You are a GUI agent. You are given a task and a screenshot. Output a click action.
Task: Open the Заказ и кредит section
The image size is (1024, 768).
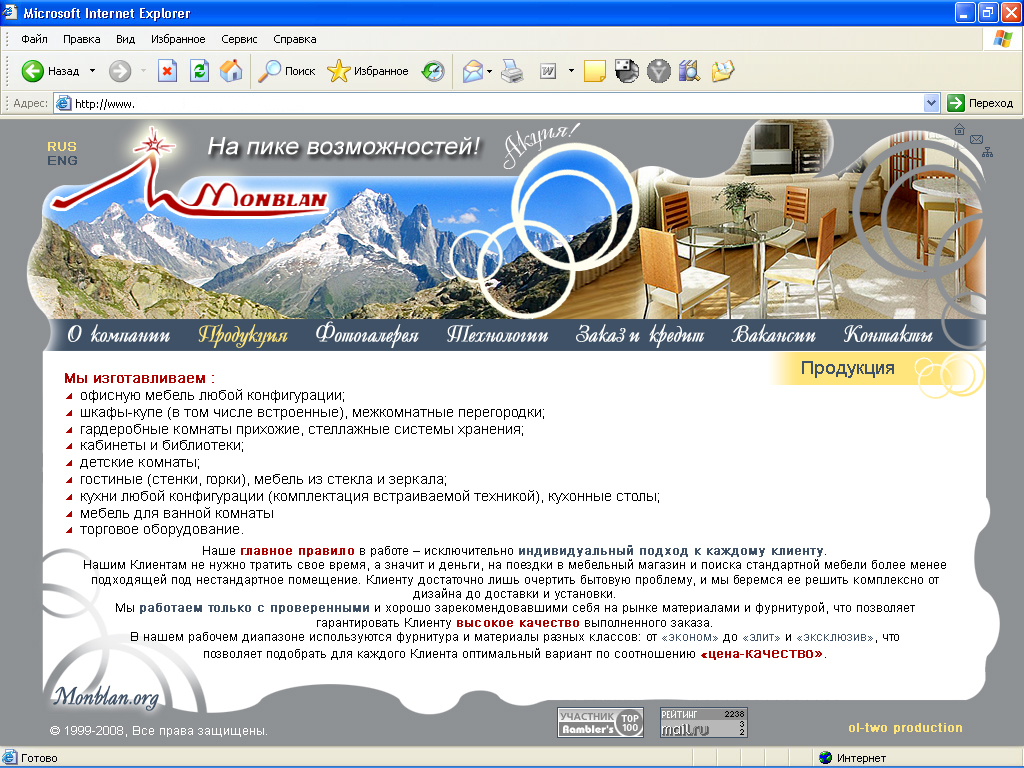[x=639, y=334]
